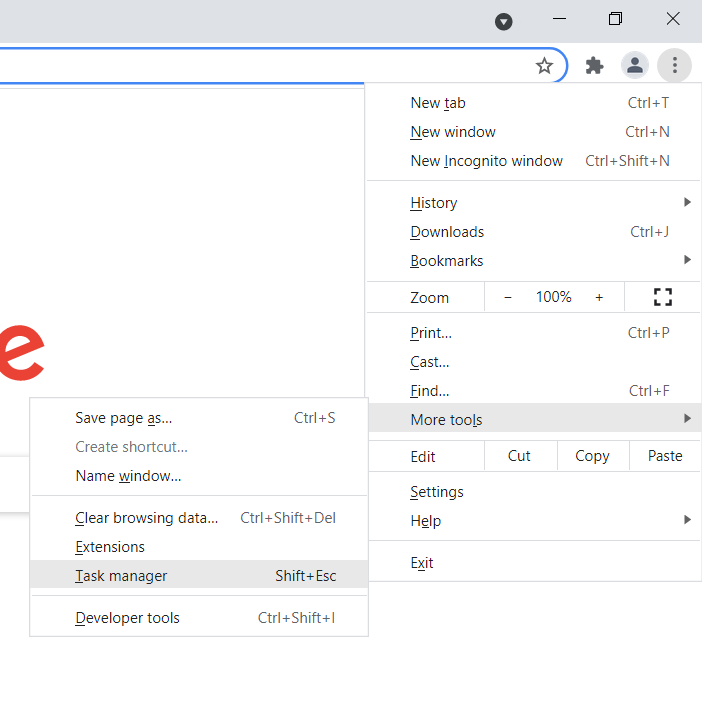Increase zoom with the plus button
This screenshot has width=702, height=707.
point(599,297)
